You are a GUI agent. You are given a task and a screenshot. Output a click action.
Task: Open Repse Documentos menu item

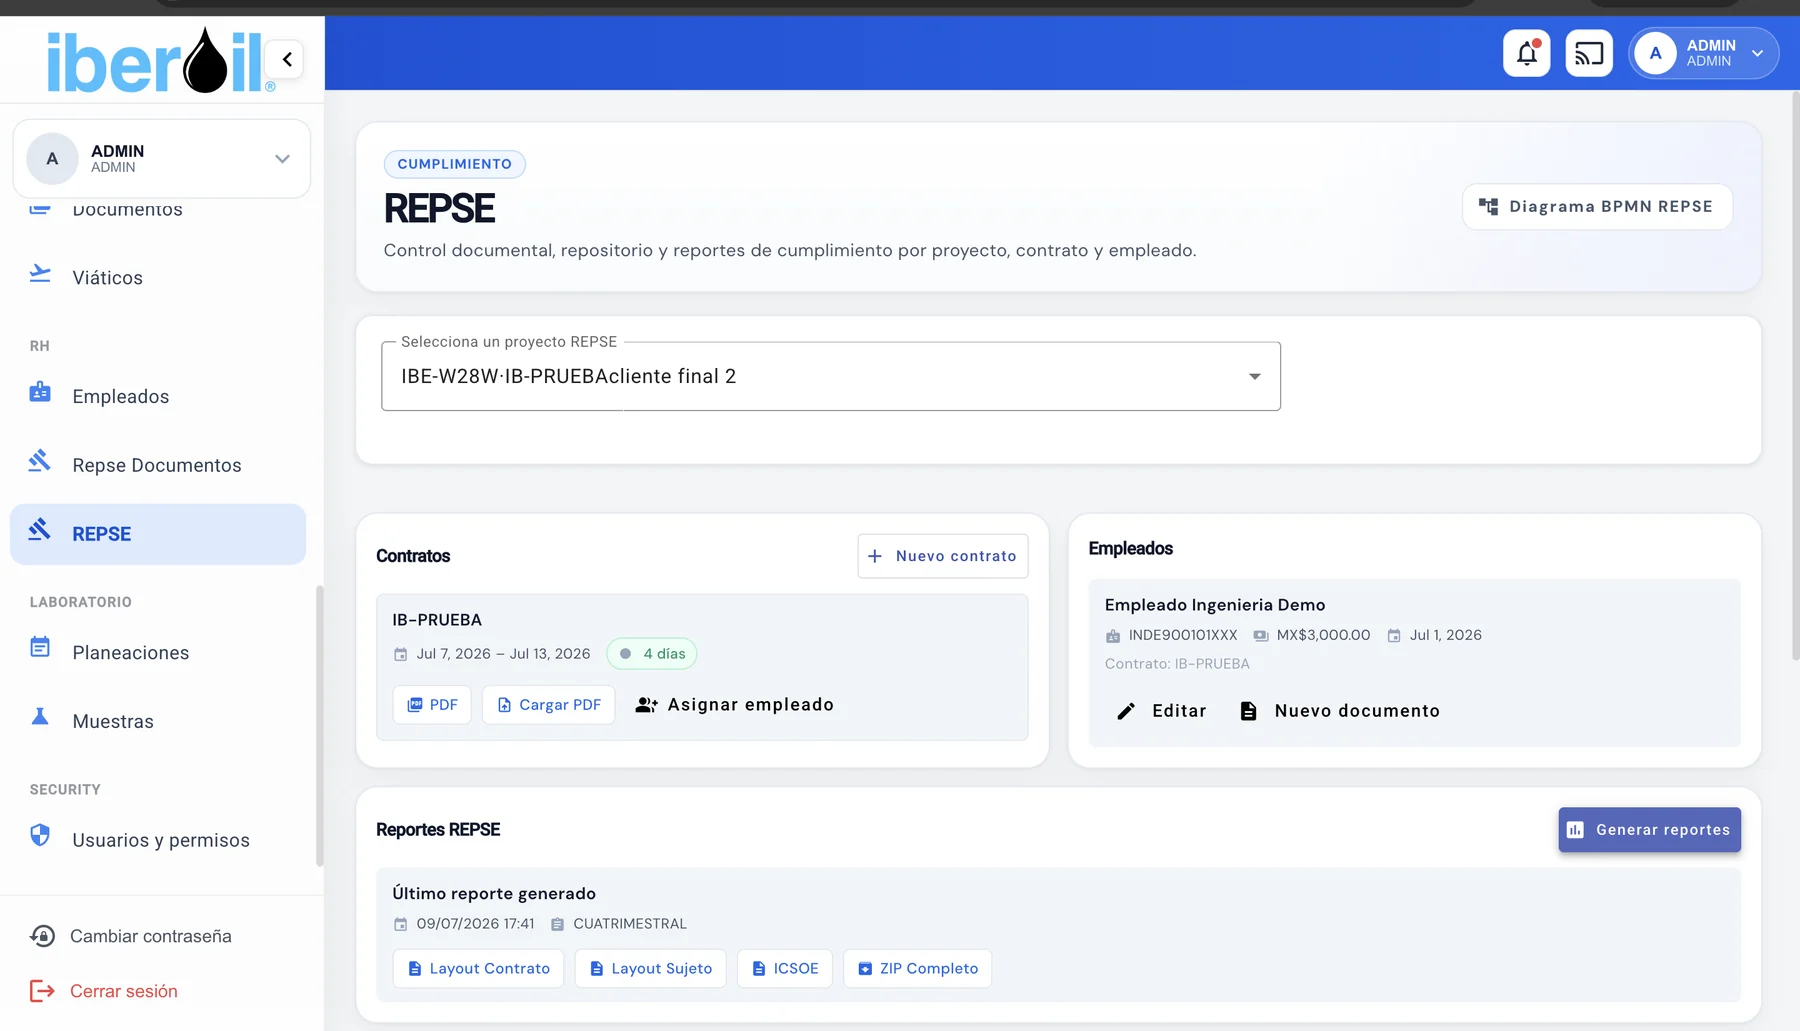click(158, 465)
